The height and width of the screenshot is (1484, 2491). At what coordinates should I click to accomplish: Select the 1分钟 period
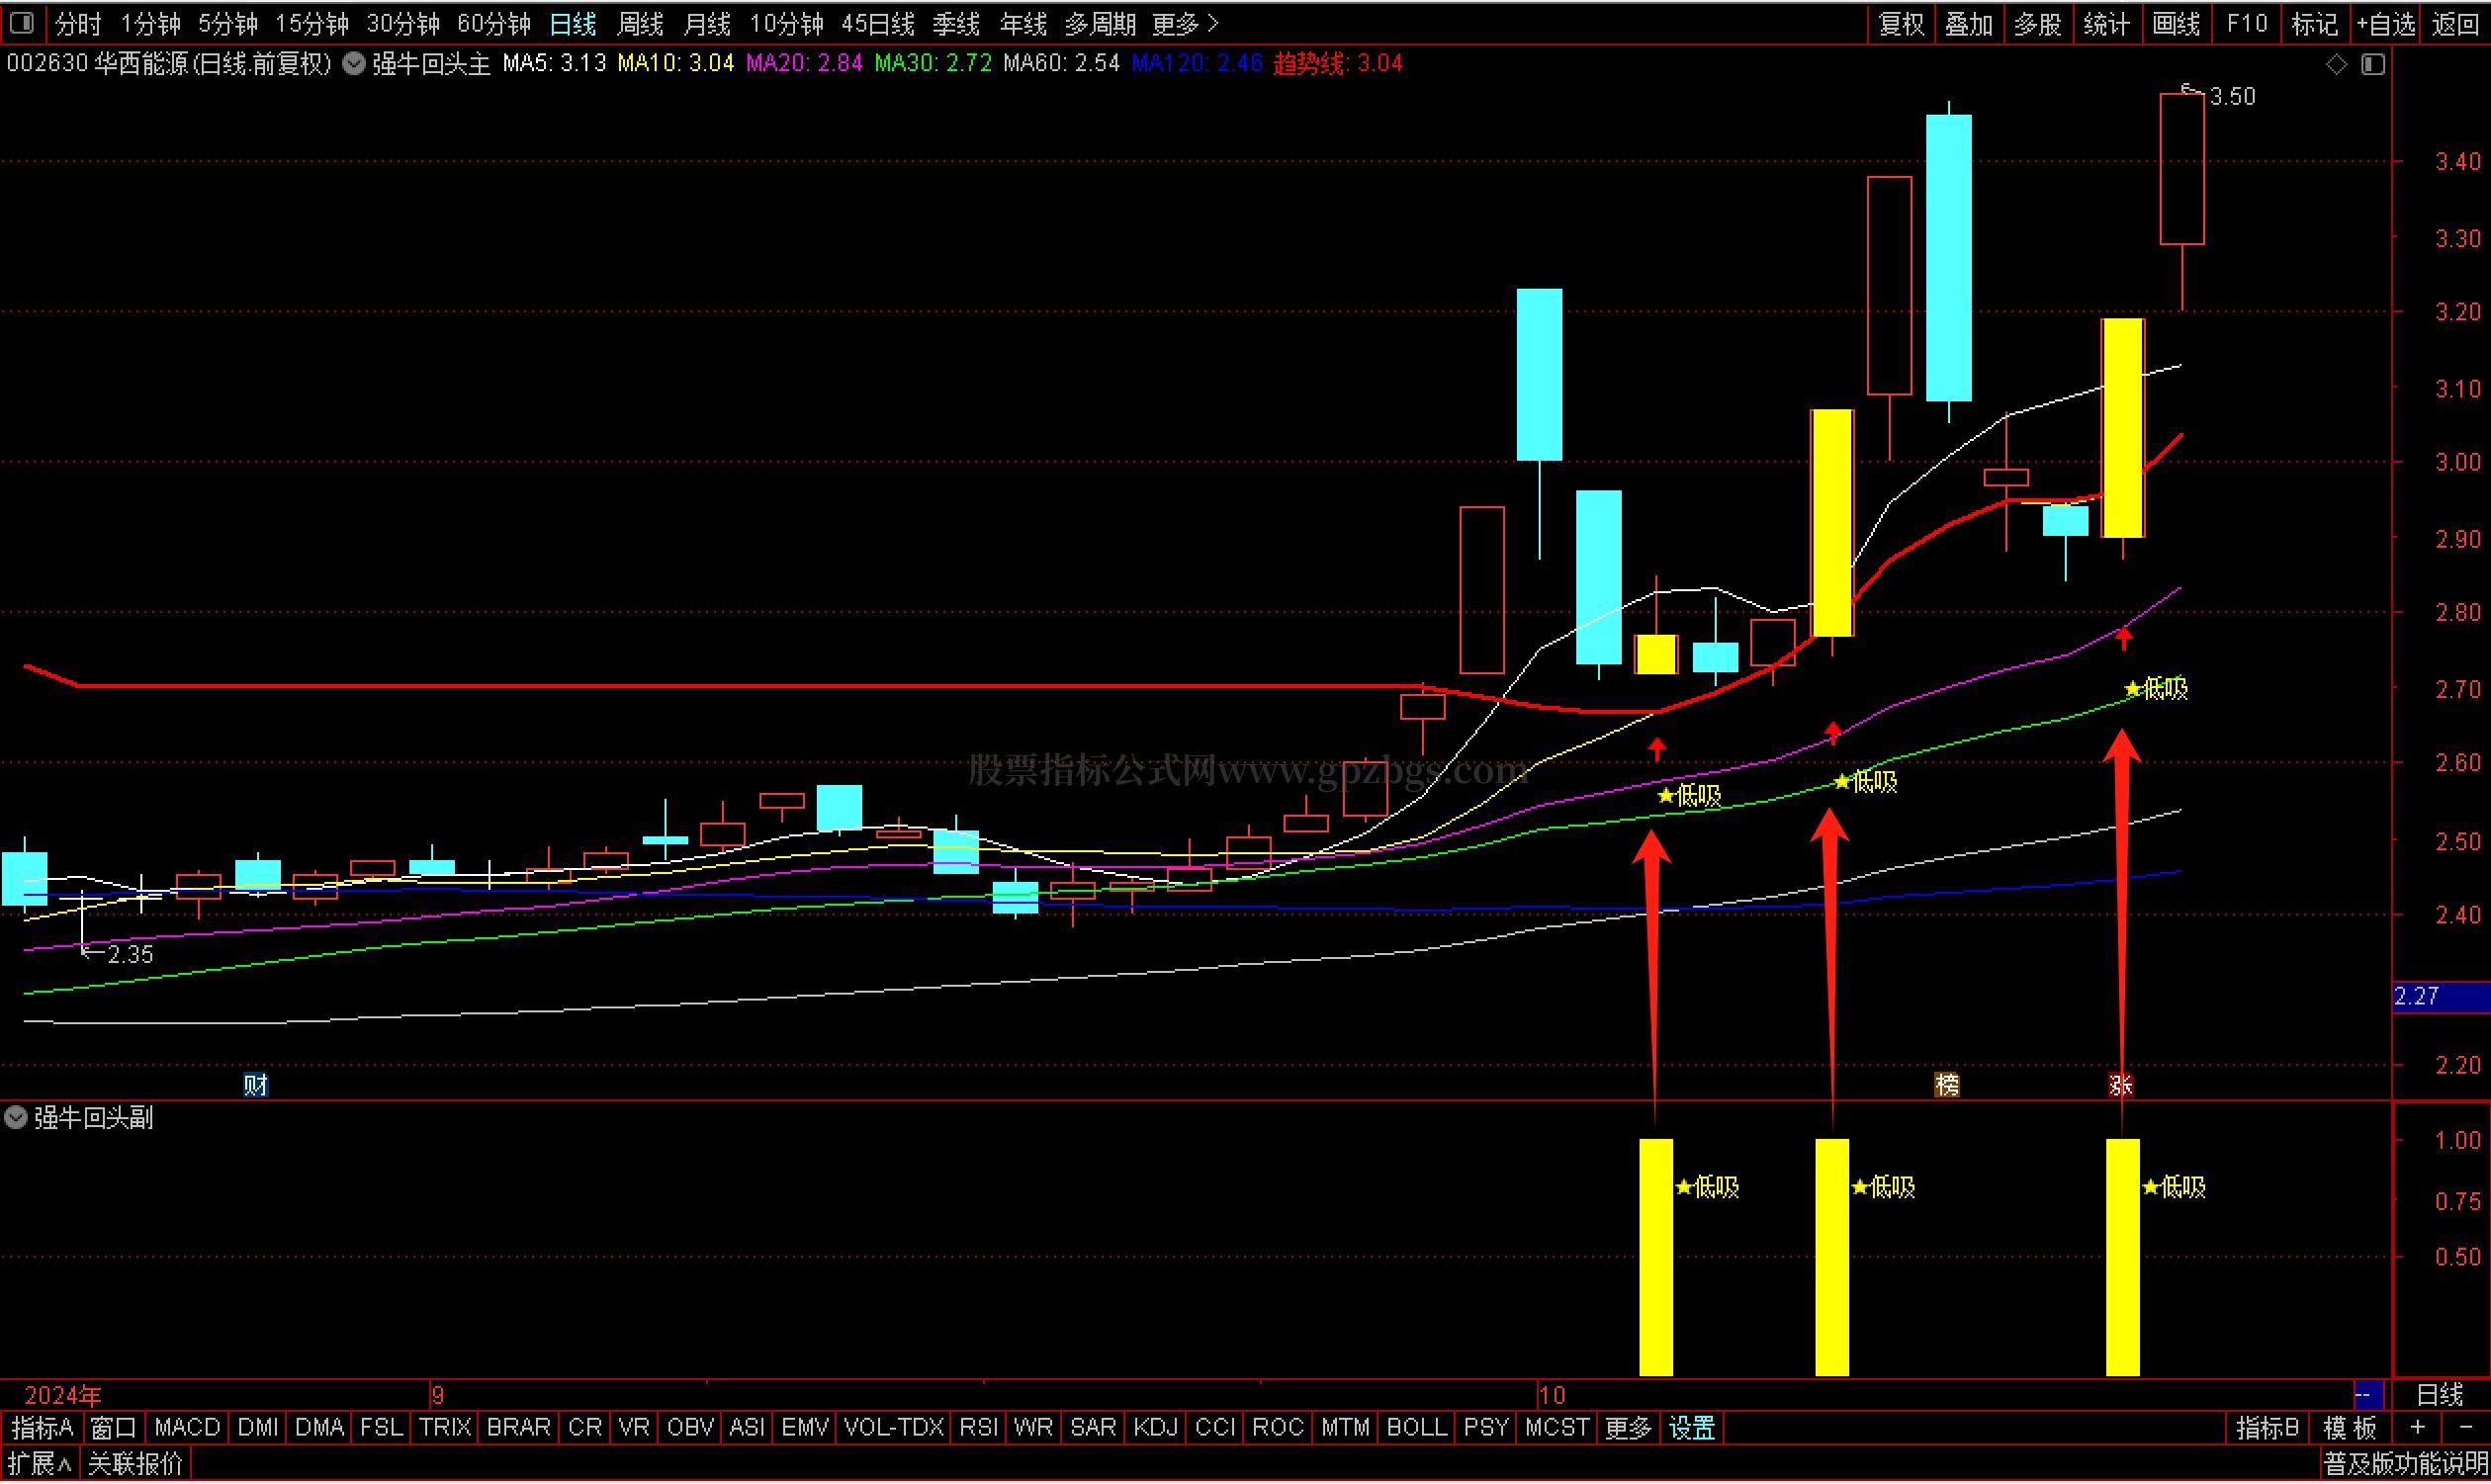pyautogui.click(x=151, y=23)
